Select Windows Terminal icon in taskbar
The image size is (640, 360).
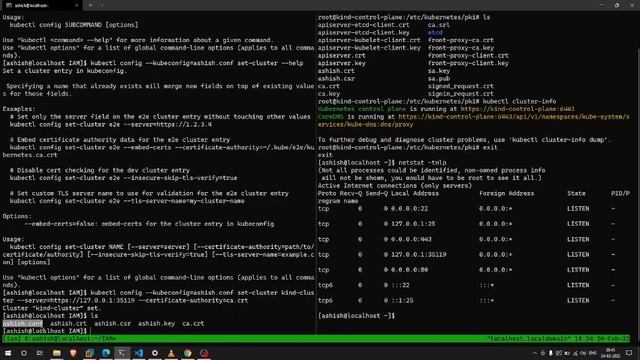tap(122, 353)
